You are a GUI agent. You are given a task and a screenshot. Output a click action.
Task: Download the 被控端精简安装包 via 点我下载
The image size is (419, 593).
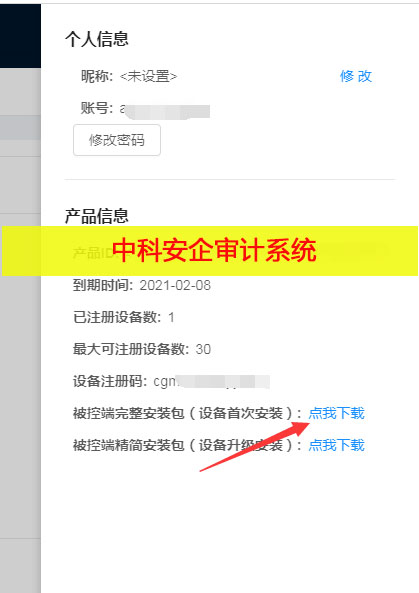(x=336, y=445)
